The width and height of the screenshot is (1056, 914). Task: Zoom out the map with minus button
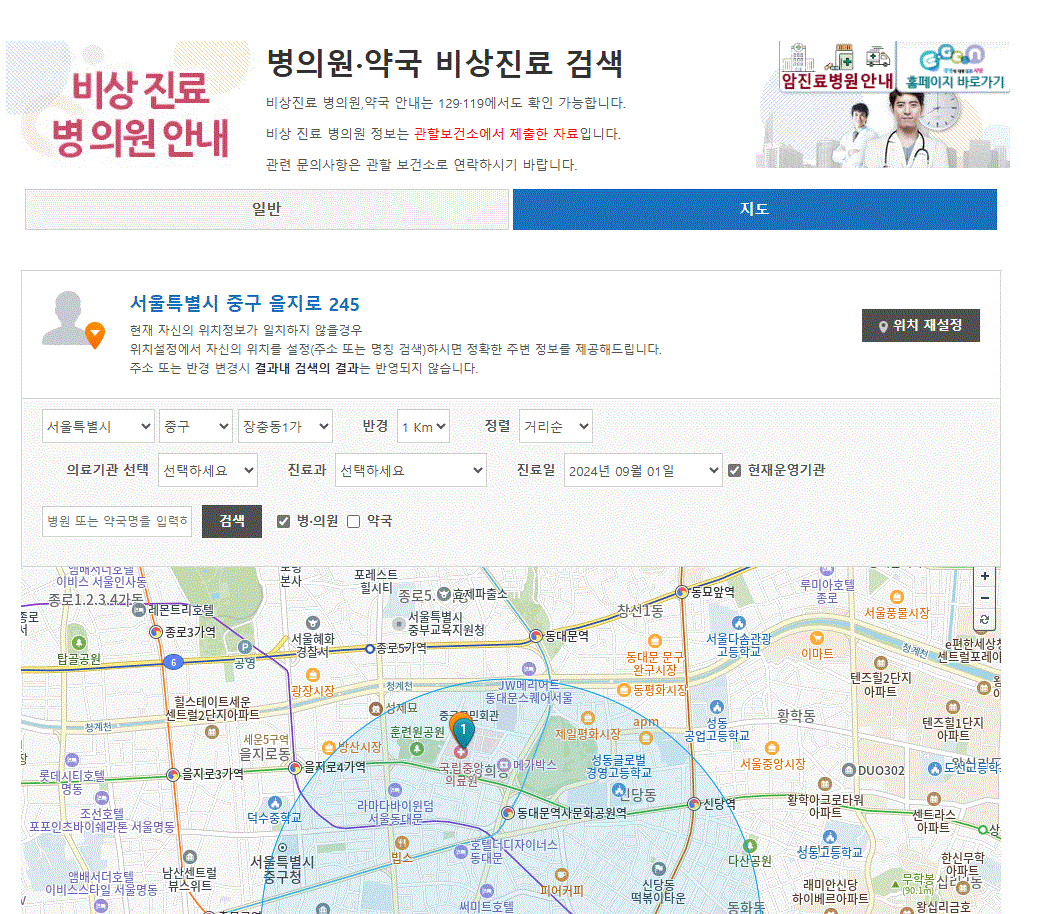pos(985,598)
